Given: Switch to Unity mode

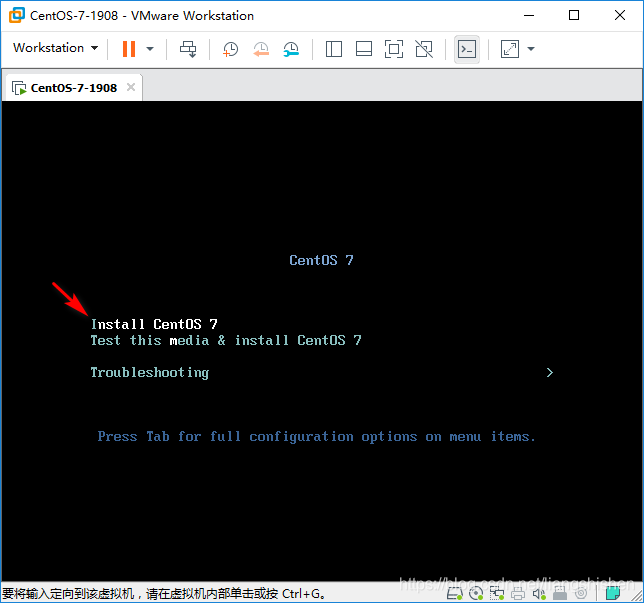Looking at the screenshot, I should coord(424,49).
